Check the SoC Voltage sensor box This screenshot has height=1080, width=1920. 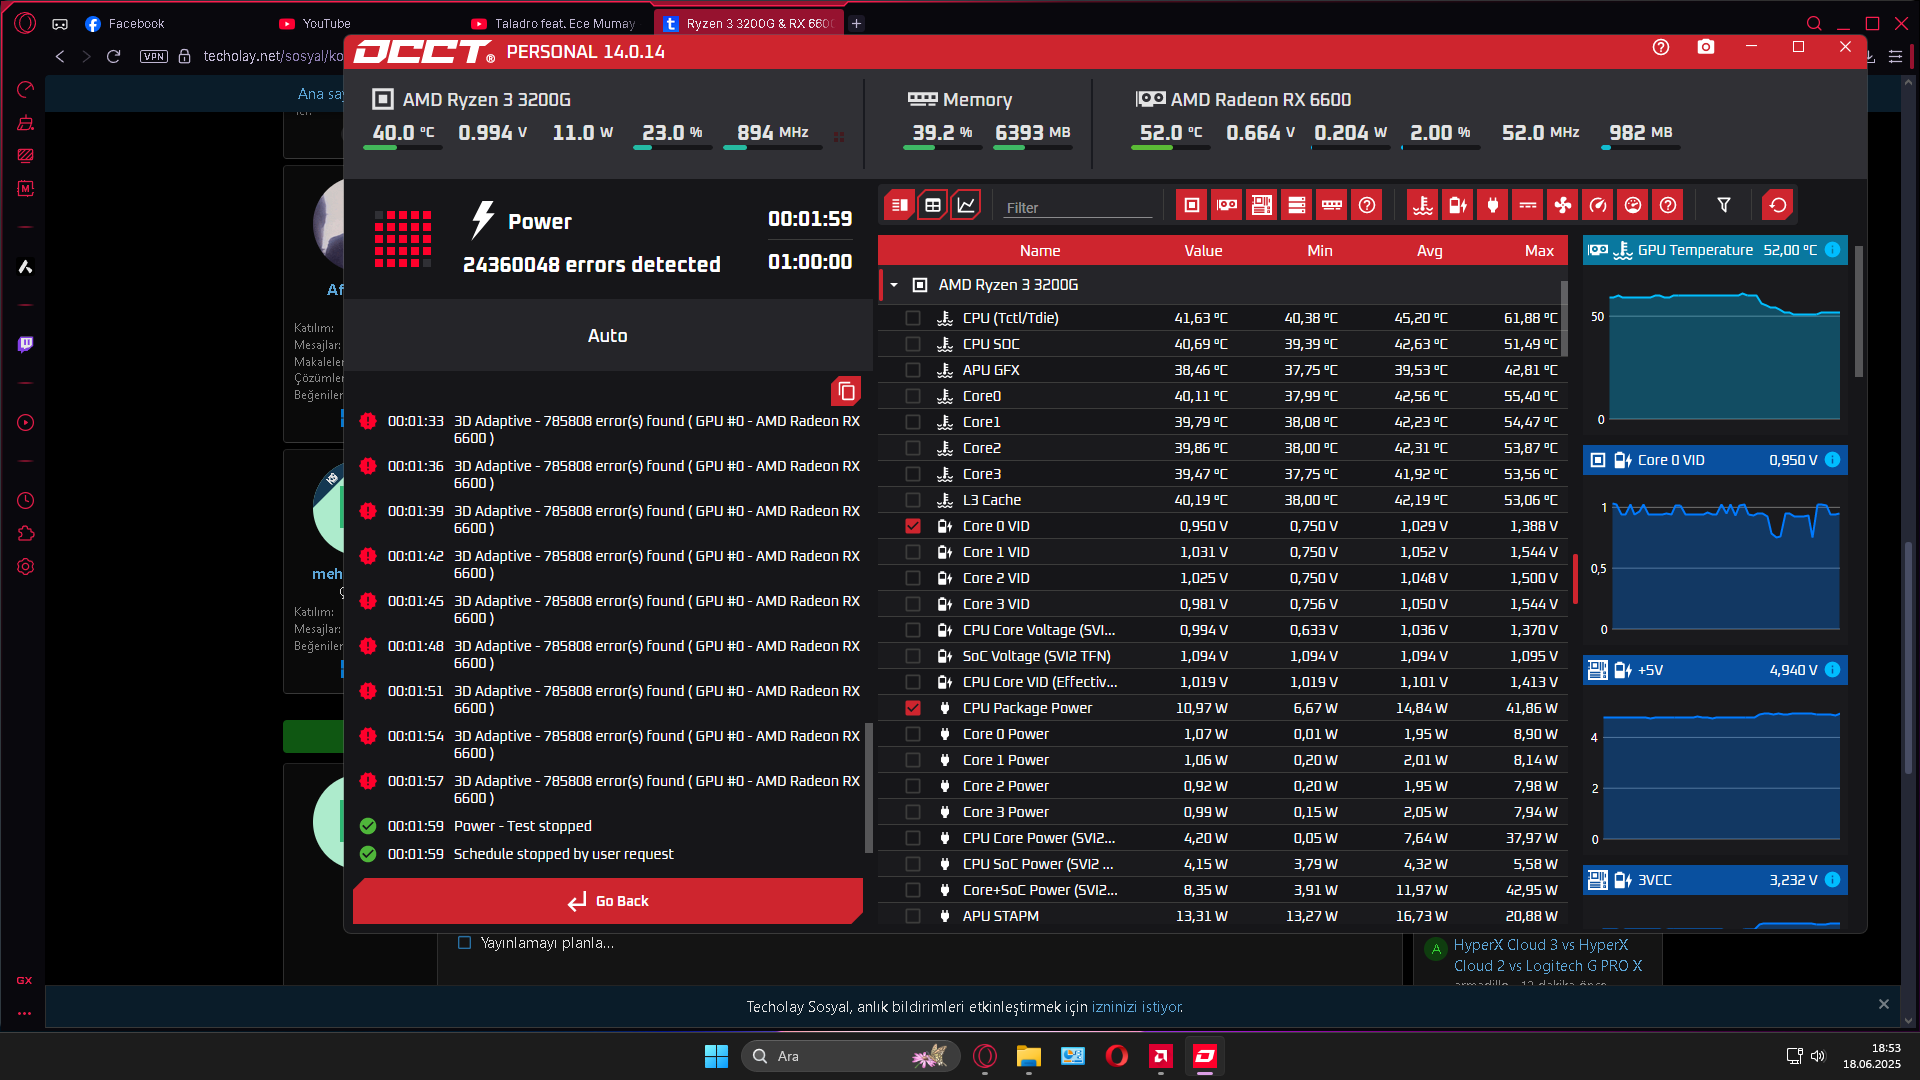click(x=913, y=656)
